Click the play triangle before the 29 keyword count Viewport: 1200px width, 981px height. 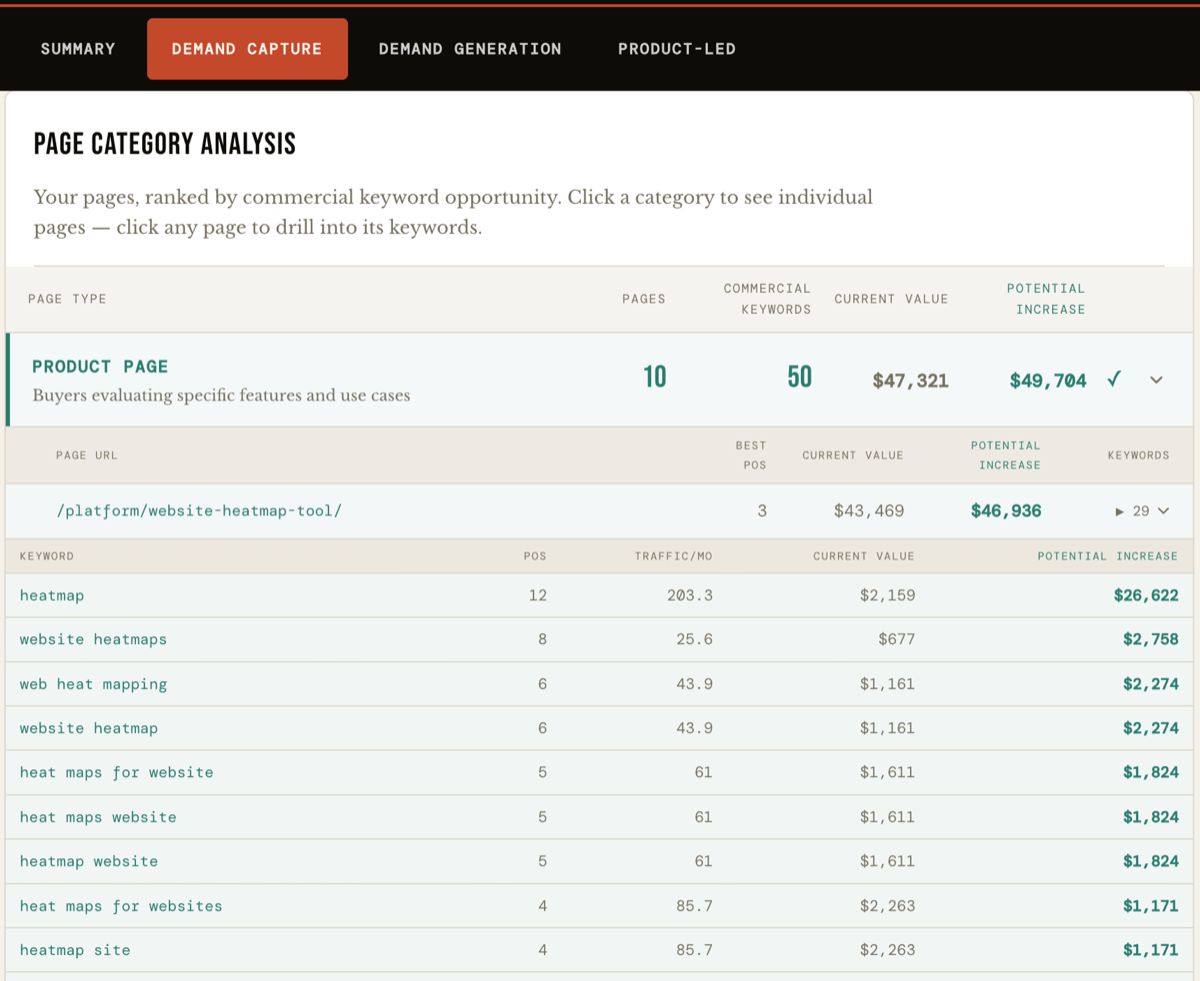pos(1119,510)
